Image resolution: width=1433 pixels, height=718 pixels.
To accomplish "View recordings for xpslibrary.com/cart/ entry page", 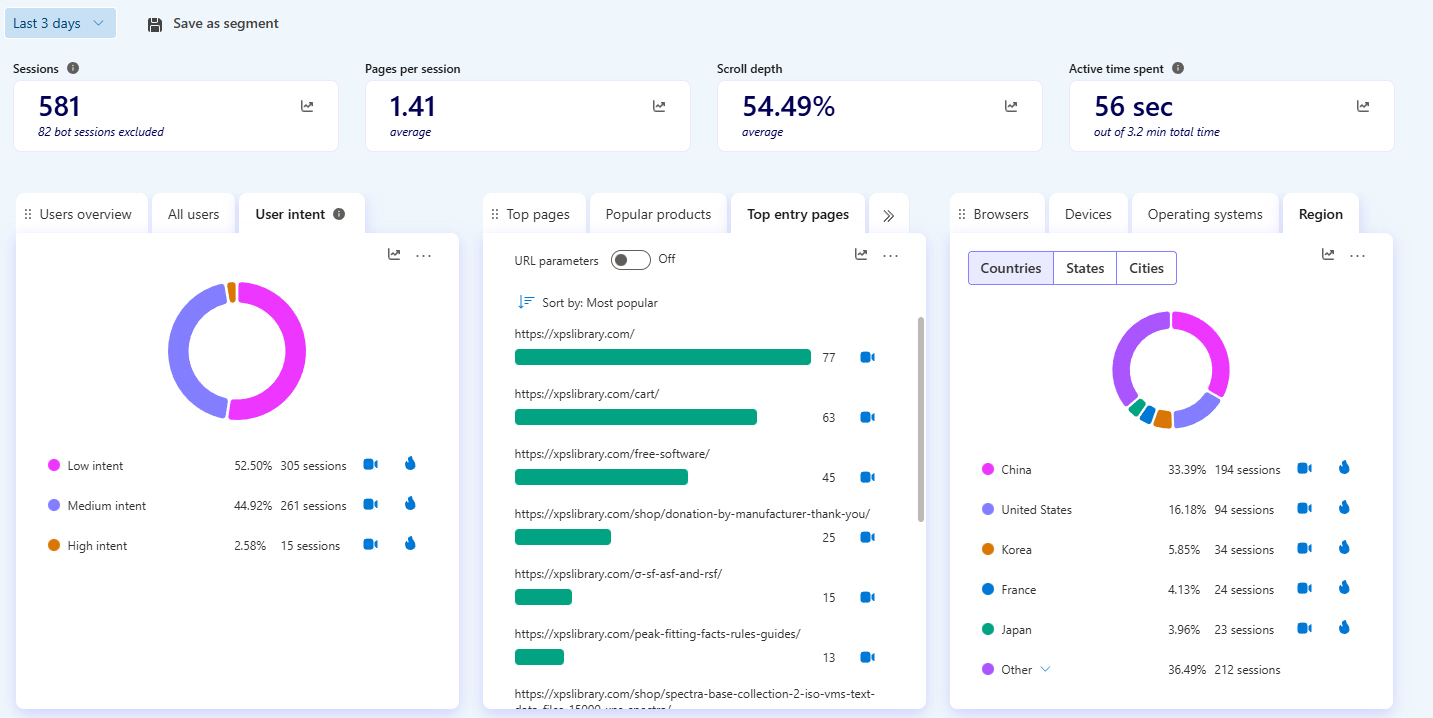I will click(x=867, y=418).
